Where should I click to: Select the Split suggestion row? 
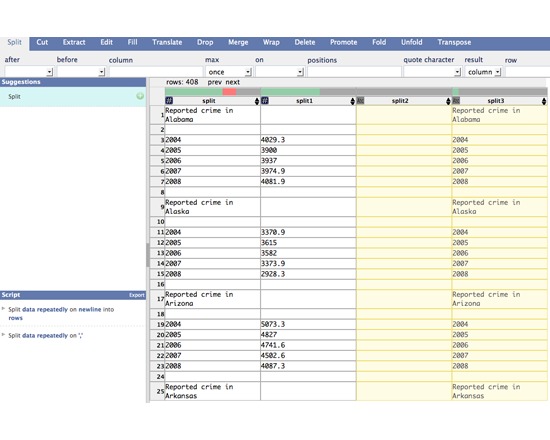pyautogui.click(x=73, y=96)
